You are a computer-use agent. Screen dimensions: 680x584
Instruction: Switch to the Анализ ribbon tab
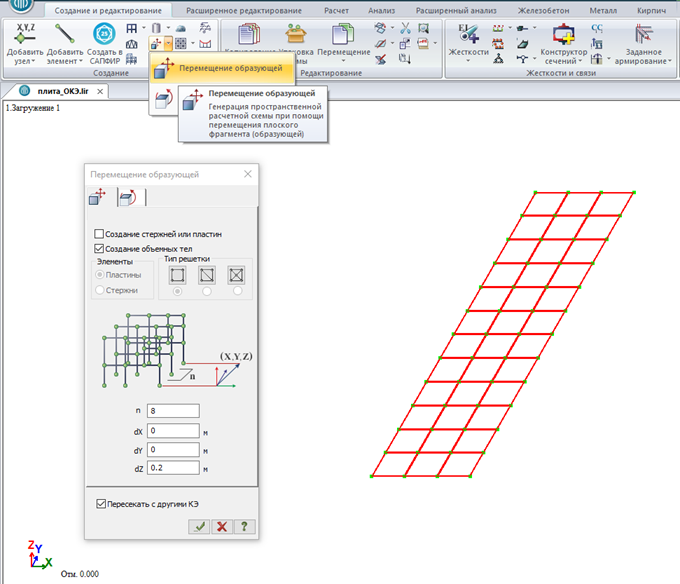[382, 10]
